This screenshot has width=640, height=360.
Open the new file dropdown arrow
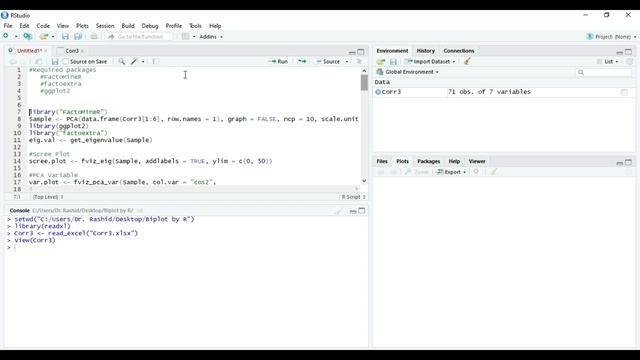[x=16, y=37]
